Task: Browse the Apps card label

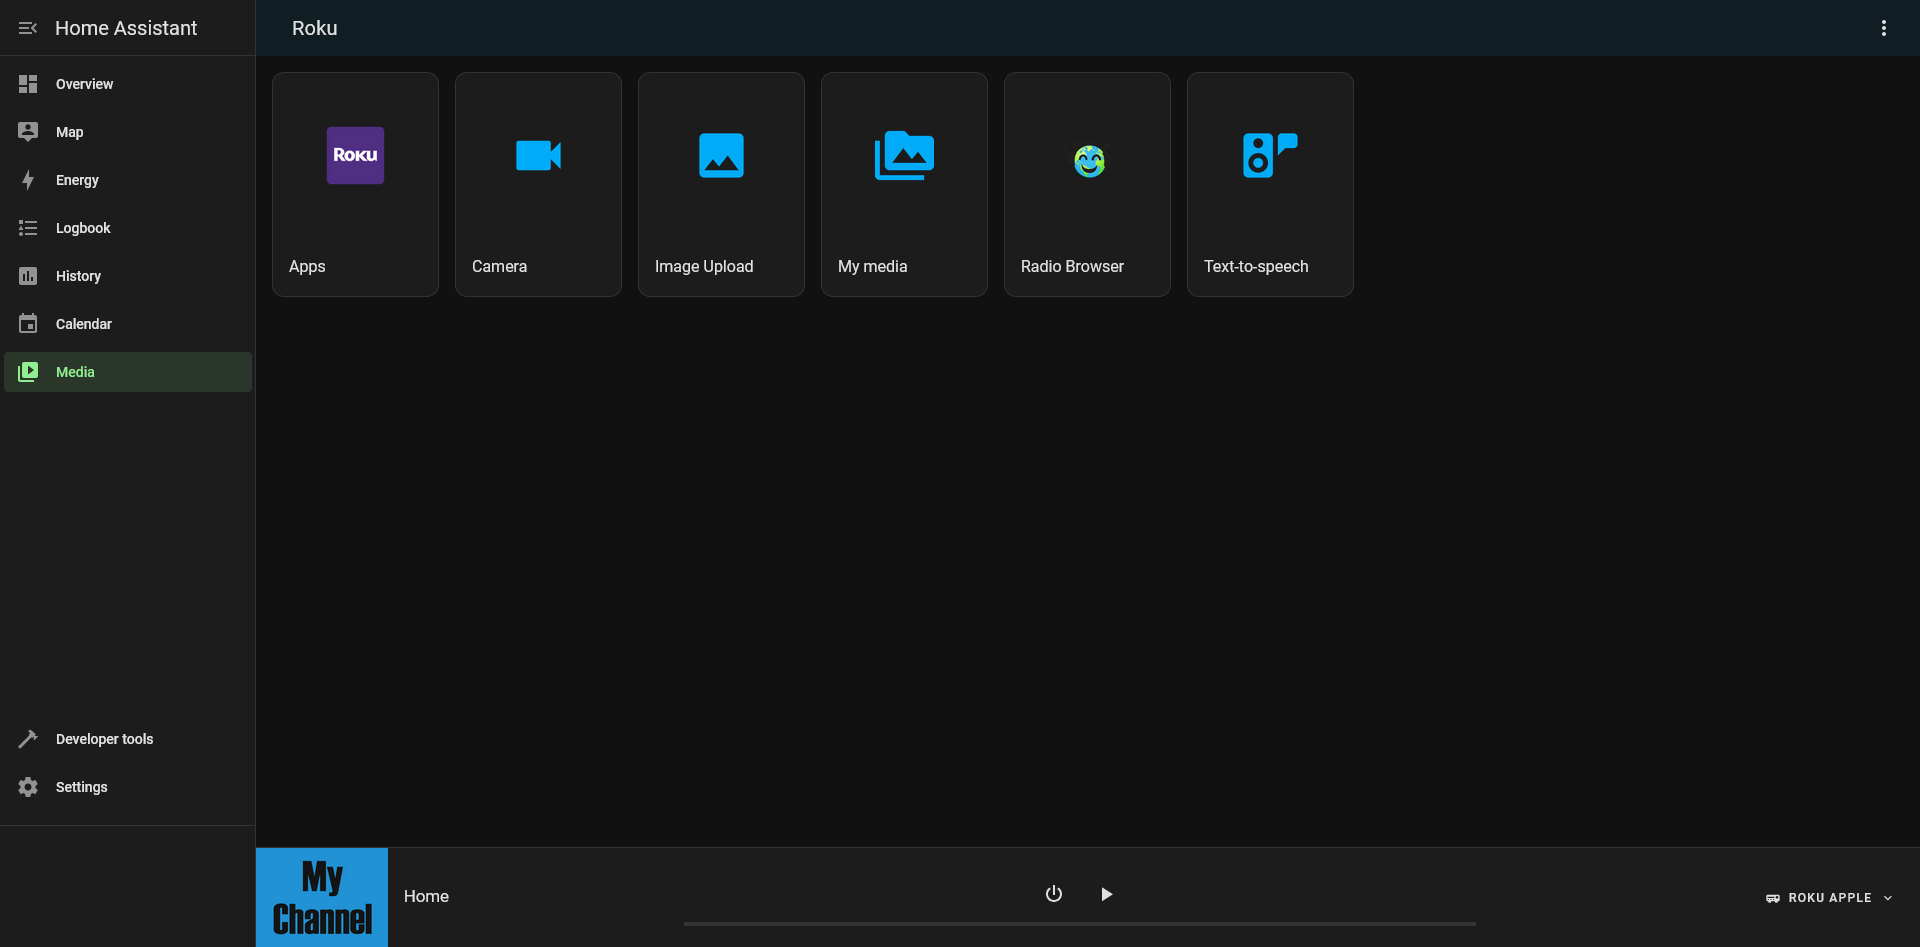Action: point(307,266)
